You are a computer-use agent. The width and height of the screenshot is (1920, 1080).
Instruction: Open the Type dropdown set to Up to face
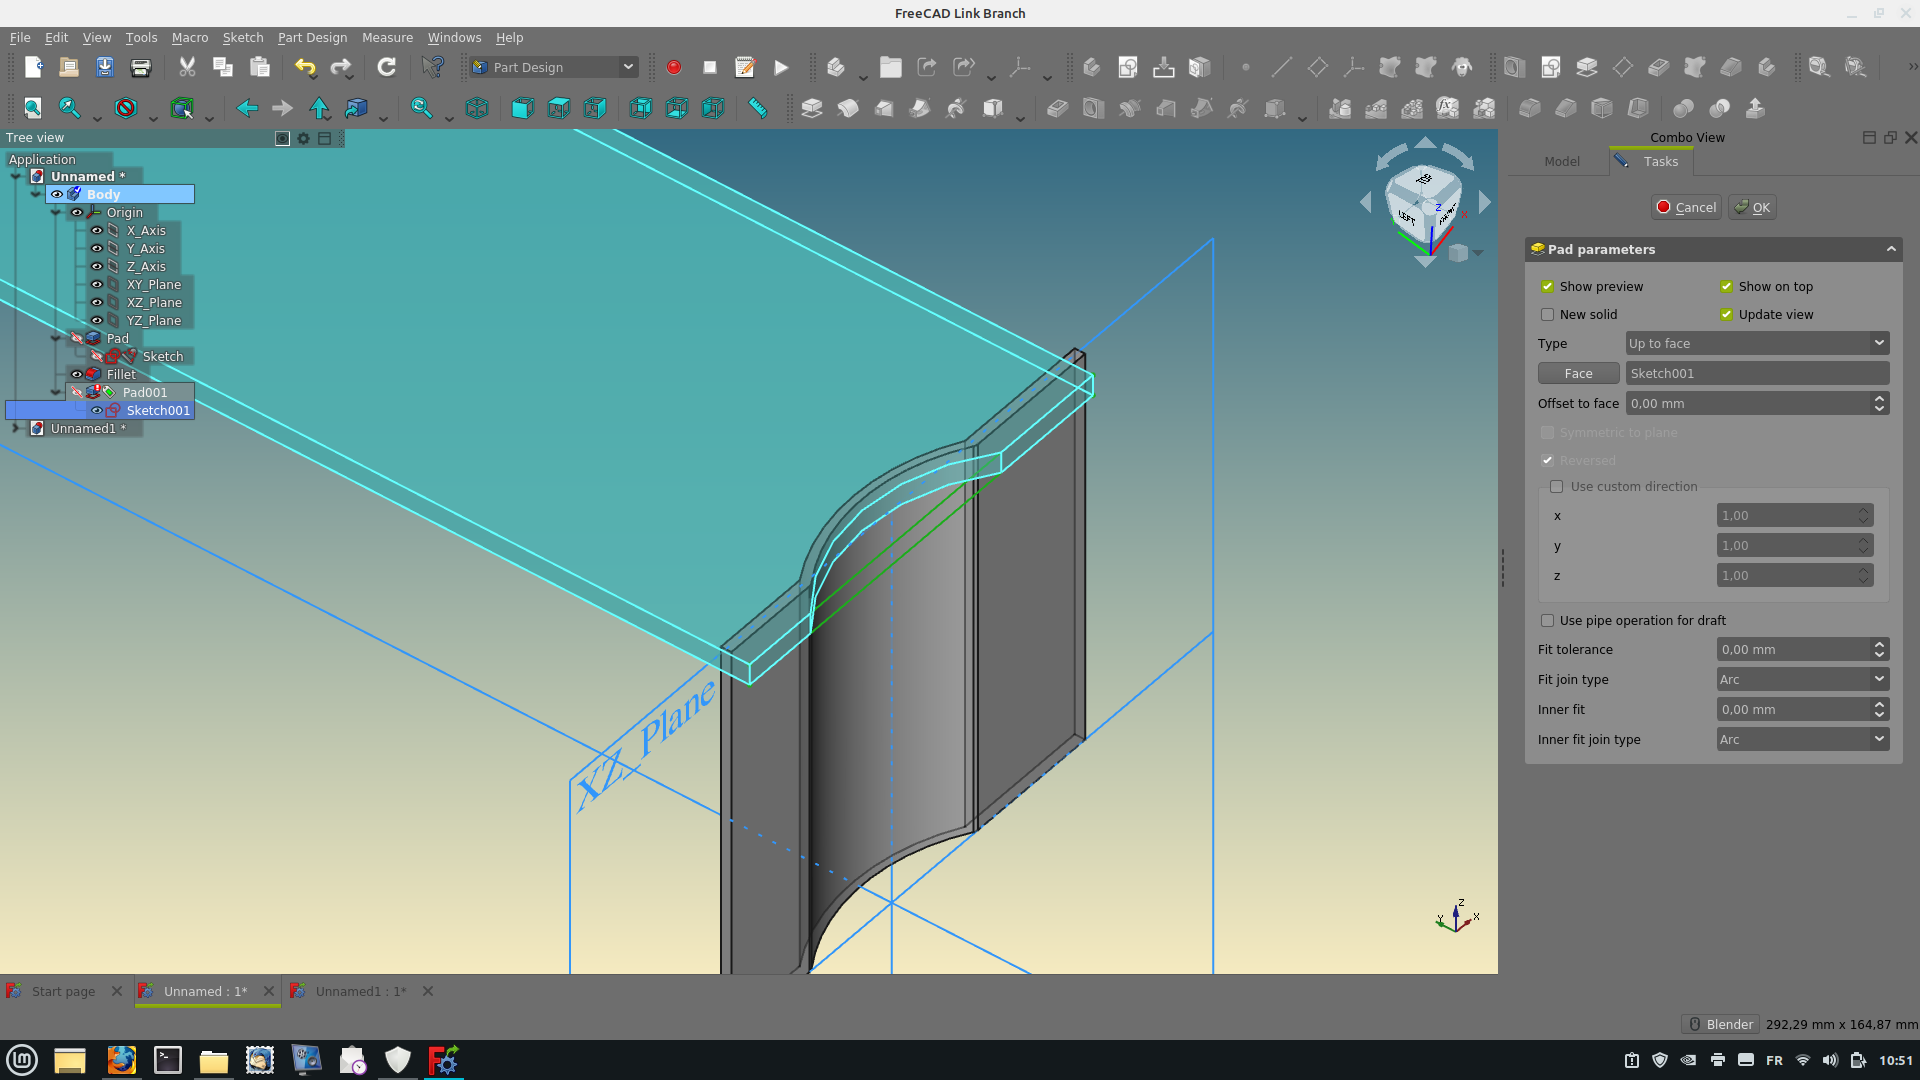click(1757, 343)
